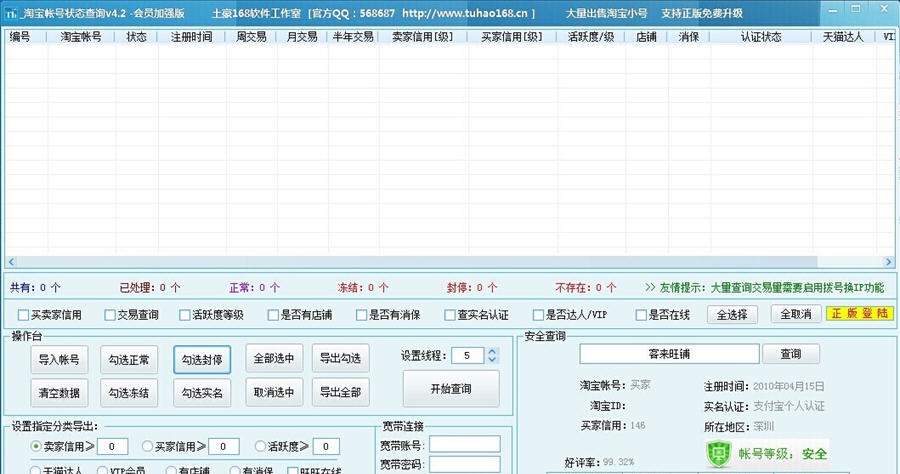The width and height of the screenshot is (900, 474).
Task: Click the 勾选封停 button
Action: pos(202,359)
